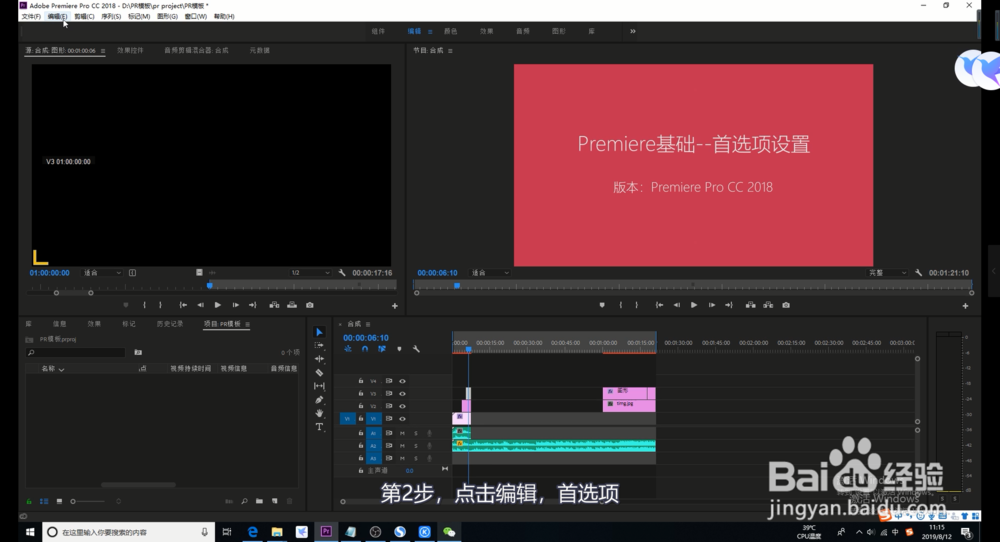Viewport: 1000px width, 542px height.
Task: Open the 序列(S) menu
Action: click(111, 17)
